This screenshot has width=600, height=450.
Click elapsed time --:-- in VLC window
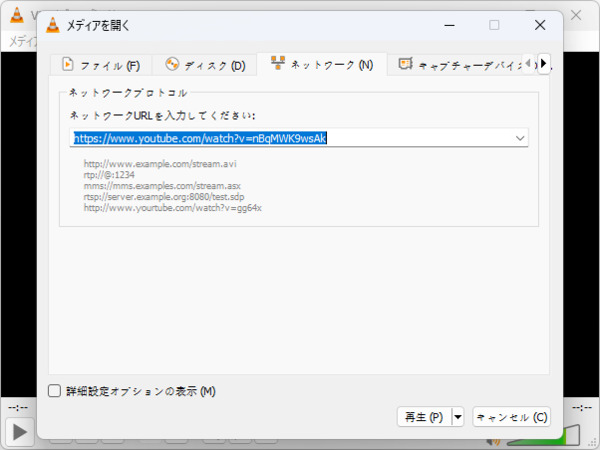pos(18,408)
